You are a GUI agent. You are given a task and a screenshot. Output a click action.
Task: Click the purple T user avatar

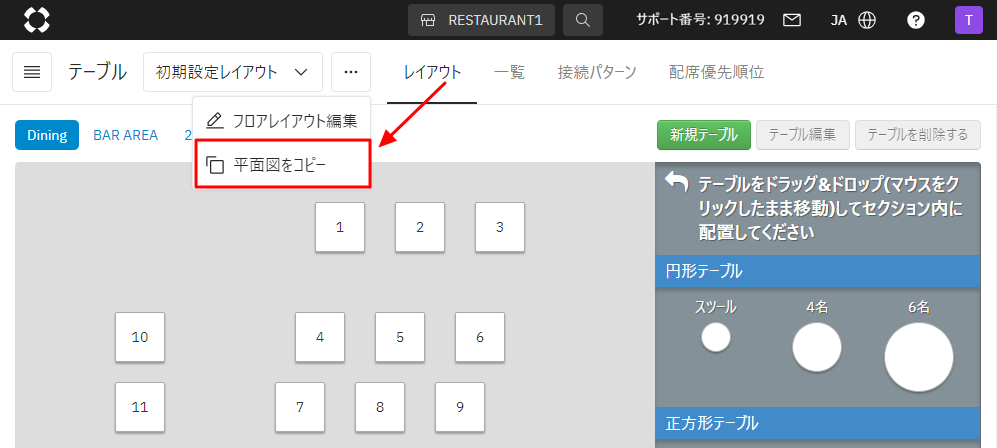click(969, 19)
